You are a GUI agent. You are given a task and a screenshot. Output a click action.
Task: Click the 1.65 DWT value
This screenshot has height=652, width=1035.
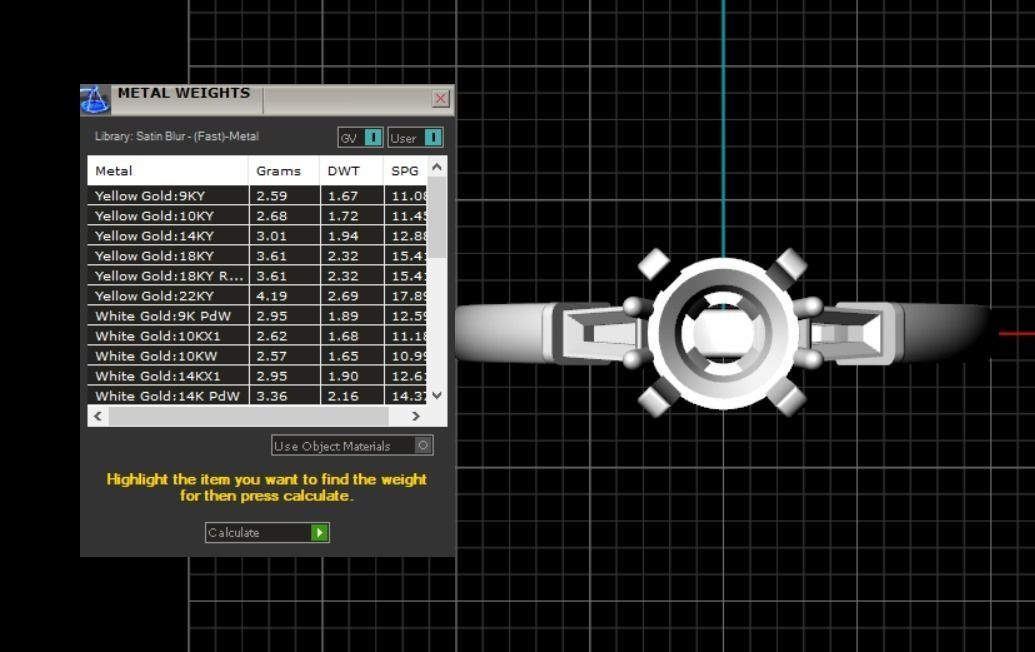tap(343, 356)
